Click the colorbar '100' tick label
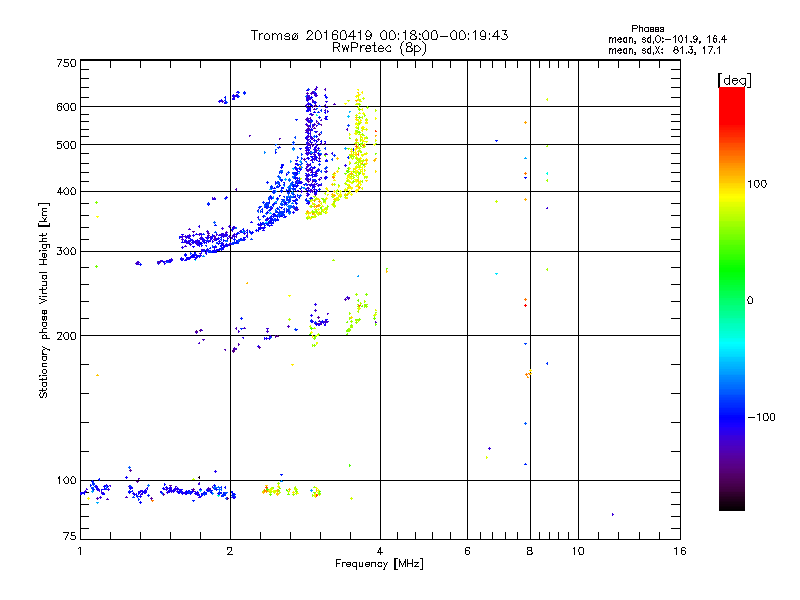Image resolution: width=800 pixels, height=600 pixels. (757, 184)
